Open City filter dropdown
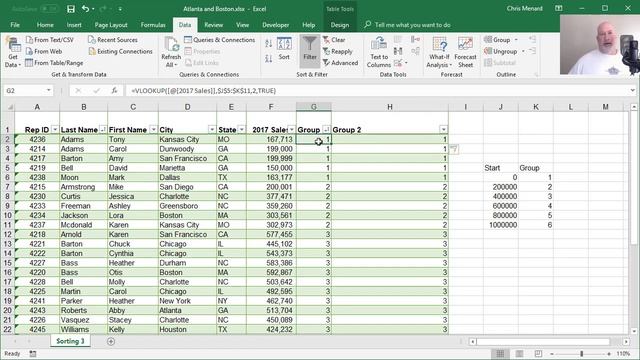 [x=212, y=130]
